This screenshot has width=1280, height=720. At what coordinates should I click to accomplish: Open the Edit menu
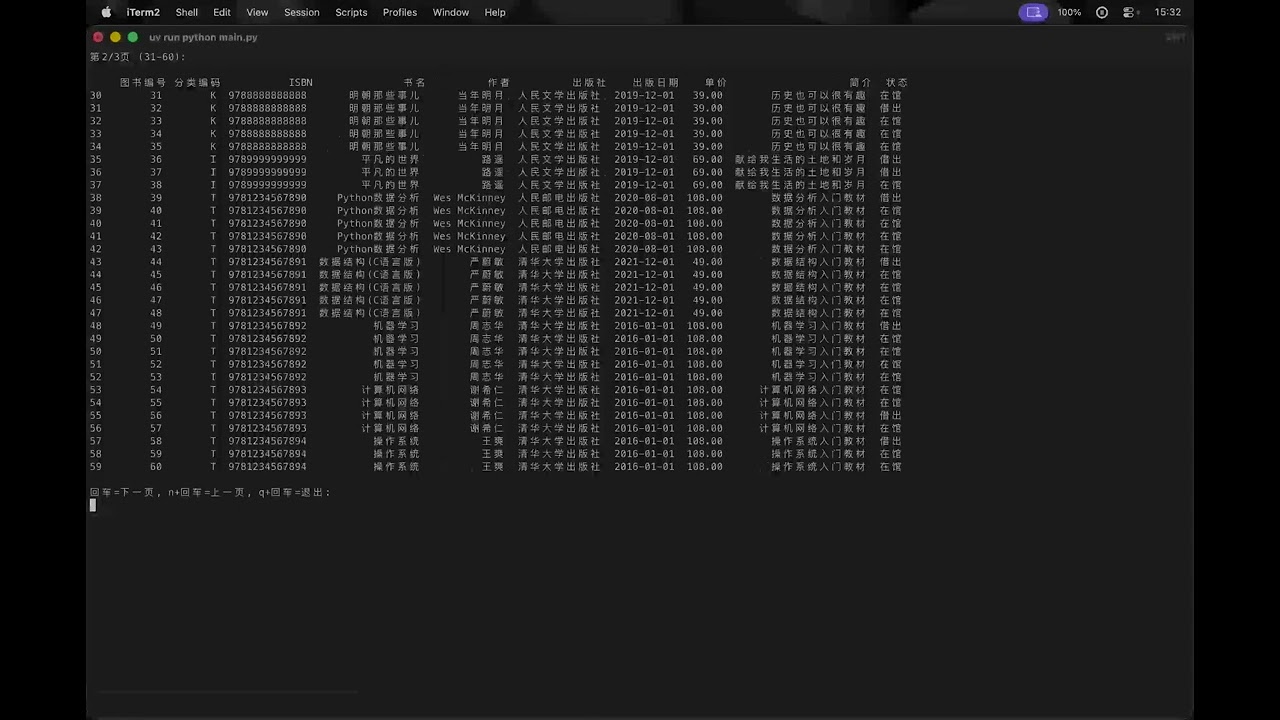[222, 12]
